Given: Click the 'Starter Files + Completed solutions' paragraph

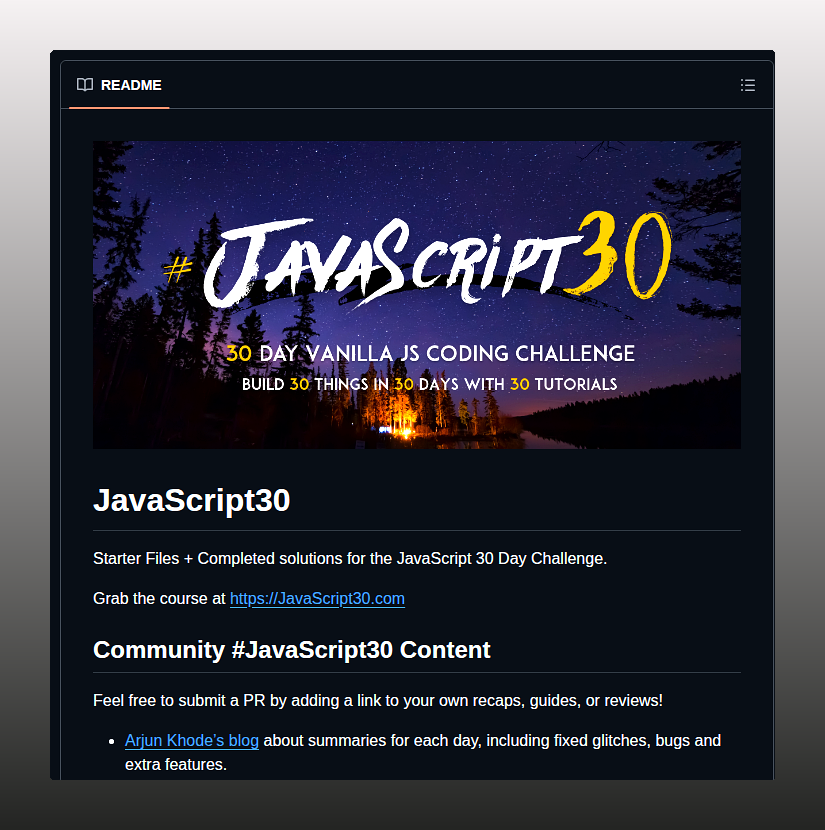Looking at the screenshot, I should 350,558.
